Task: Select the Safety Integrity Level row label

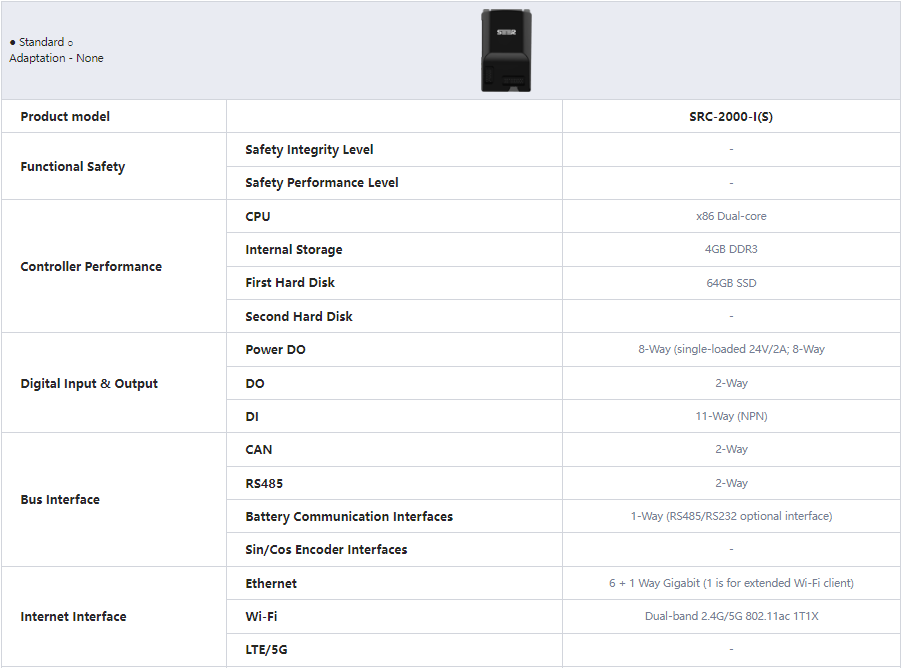Action: 309,150
